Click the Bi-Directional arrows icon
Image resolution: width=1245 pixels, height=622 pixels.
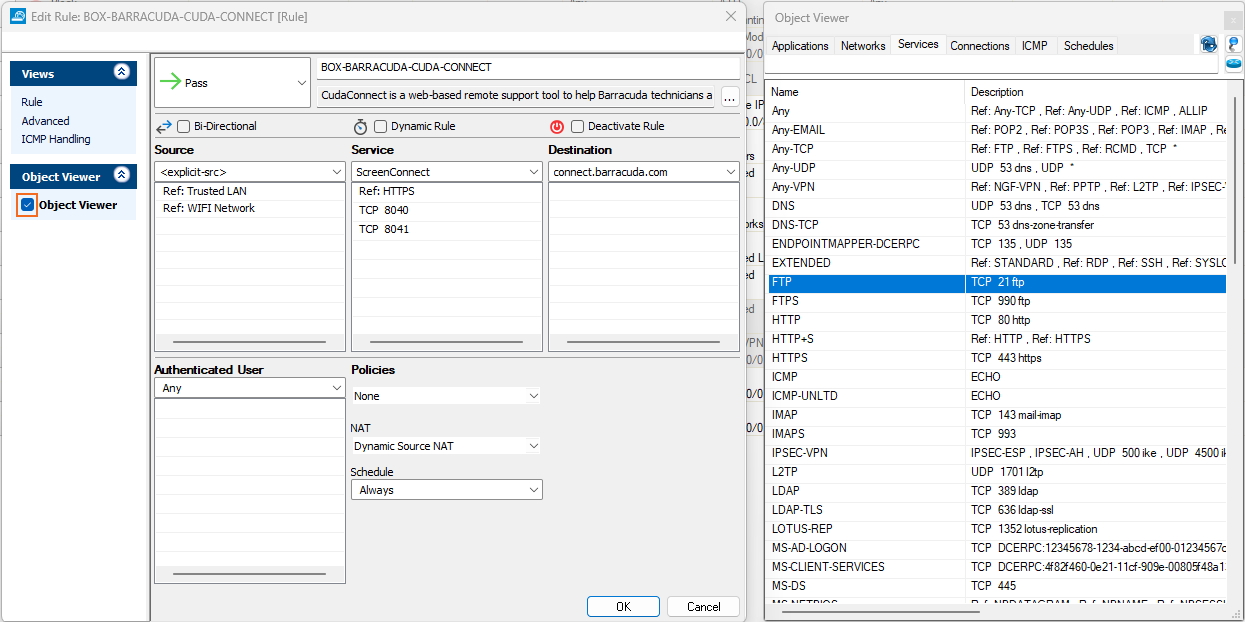165,127
